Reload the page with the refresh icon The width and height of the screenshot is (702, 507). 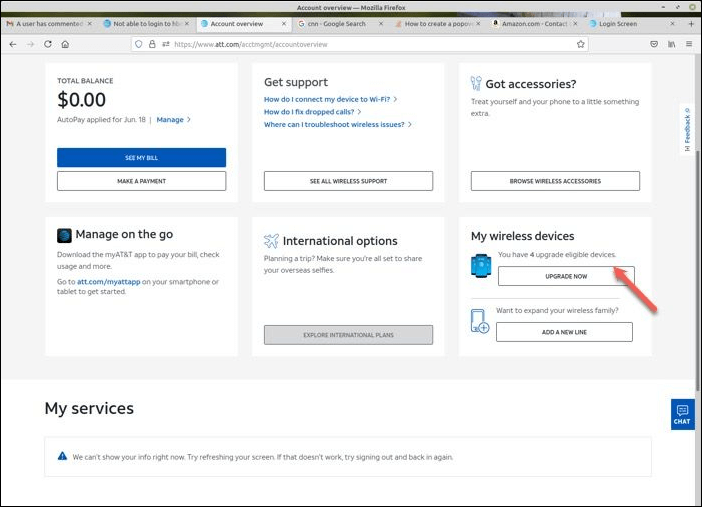[x=47, y=44]
